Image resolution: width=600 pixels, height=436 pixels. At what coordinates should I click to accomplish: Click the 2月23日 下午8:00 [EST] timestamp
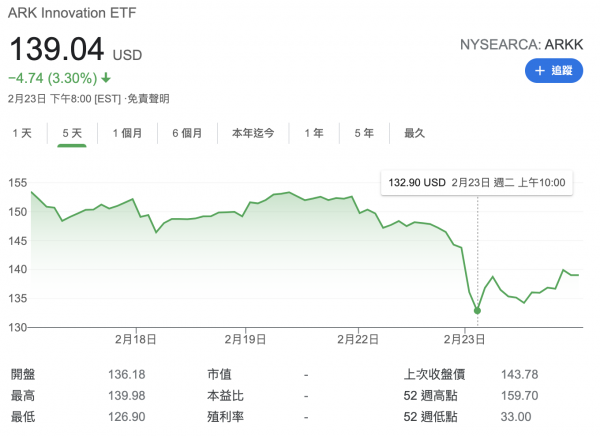pos(64,99)
